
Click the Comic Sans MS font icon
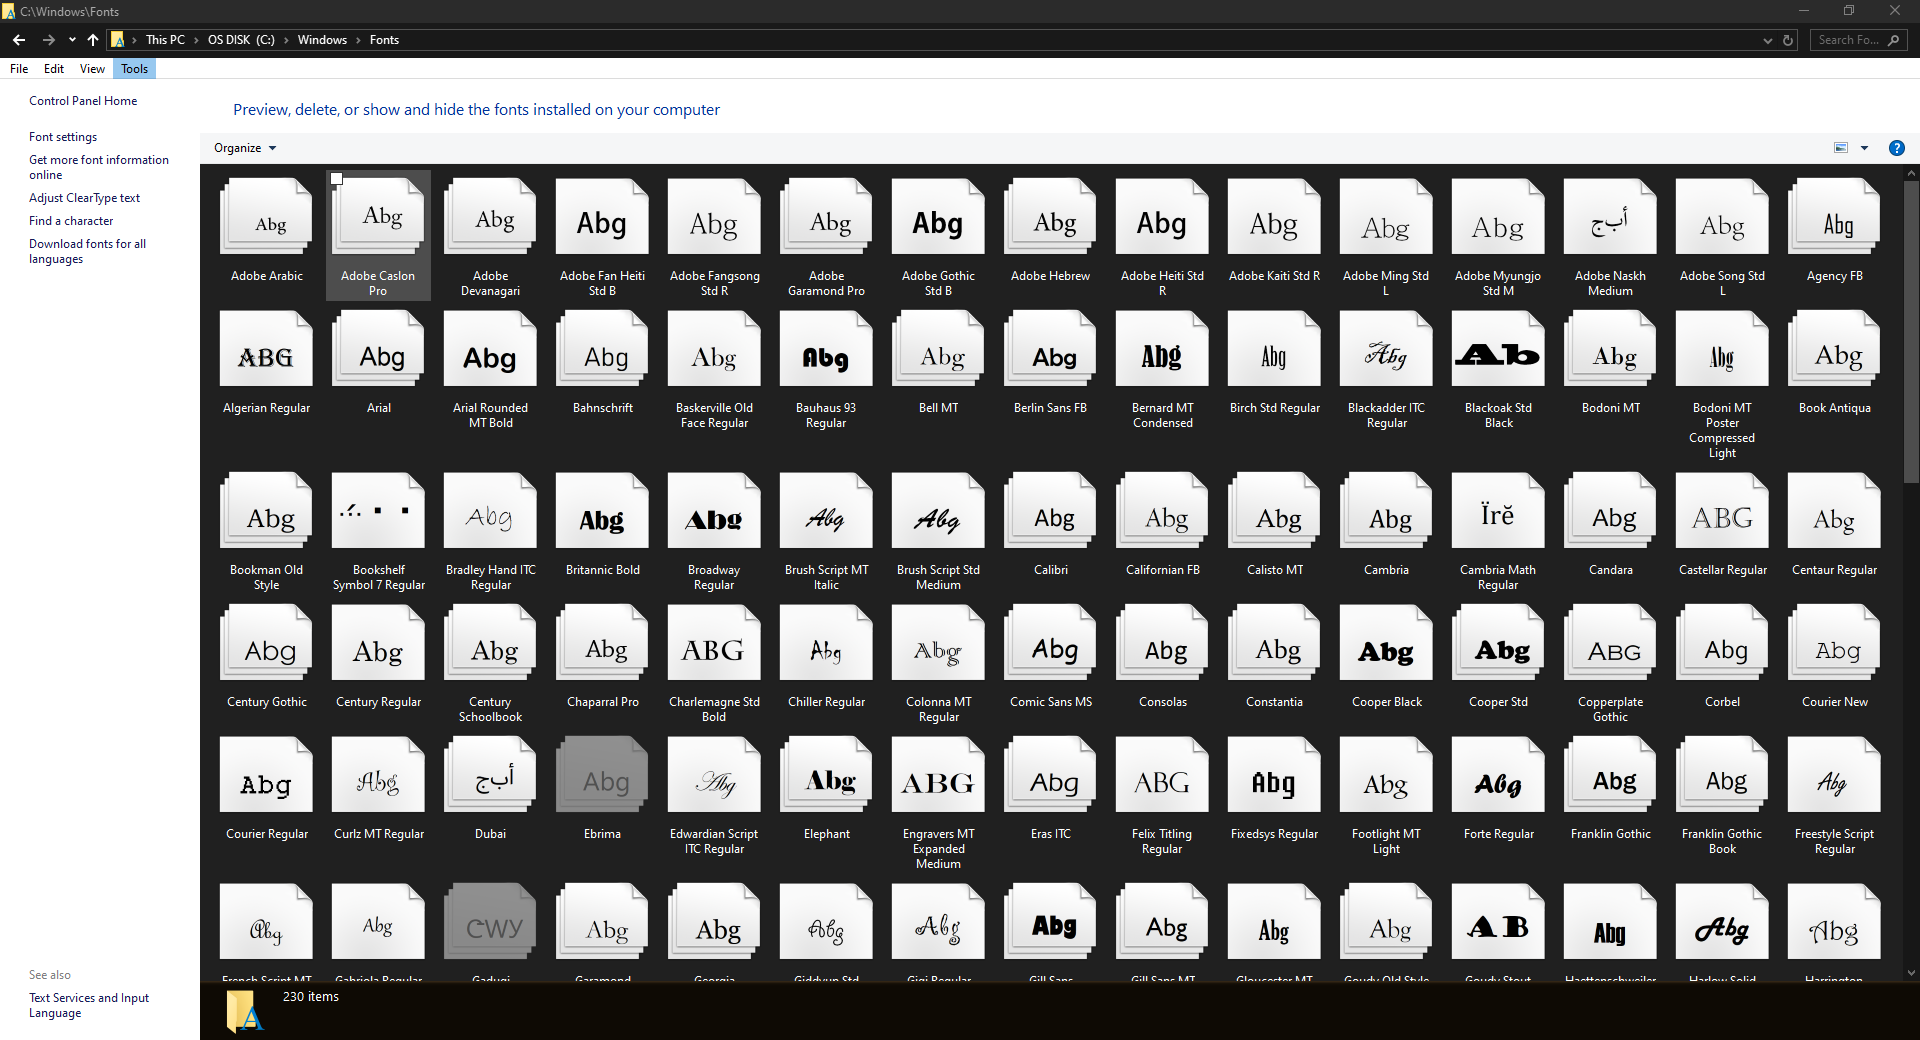point(1050,650)
